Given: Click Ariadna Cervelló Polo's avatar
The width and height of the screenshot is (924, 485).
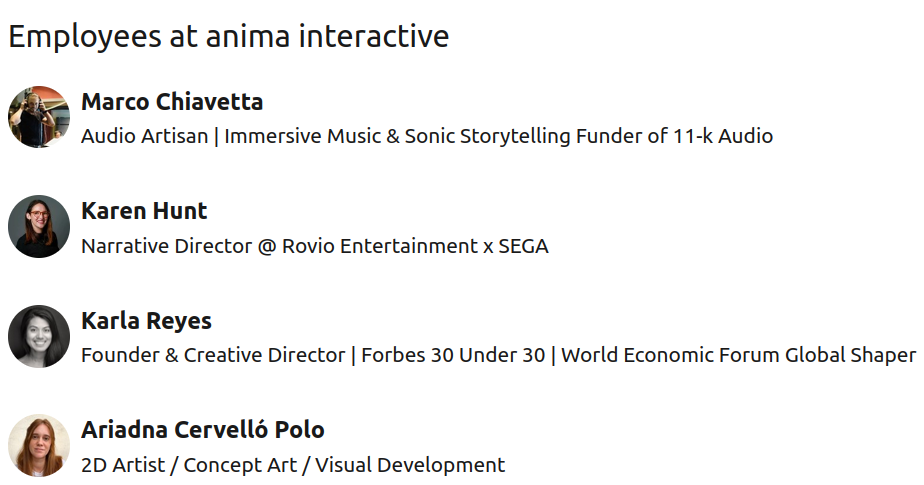Looking at the screenshot, I should tap(39, 445).
